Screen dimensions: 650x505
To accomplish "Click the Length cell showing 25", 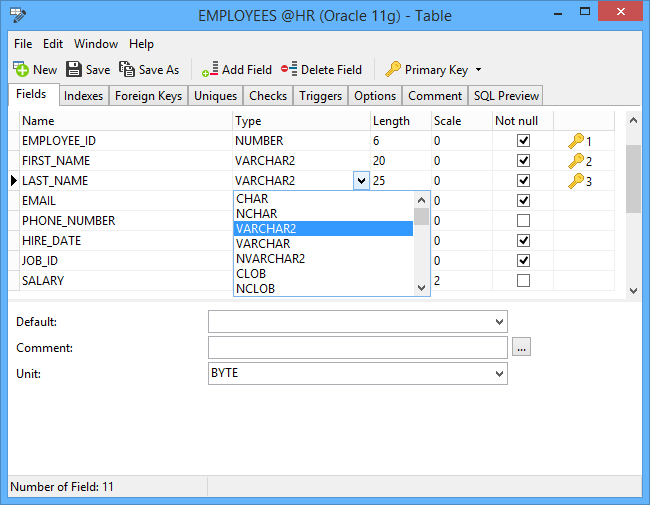I will (400, 181).
